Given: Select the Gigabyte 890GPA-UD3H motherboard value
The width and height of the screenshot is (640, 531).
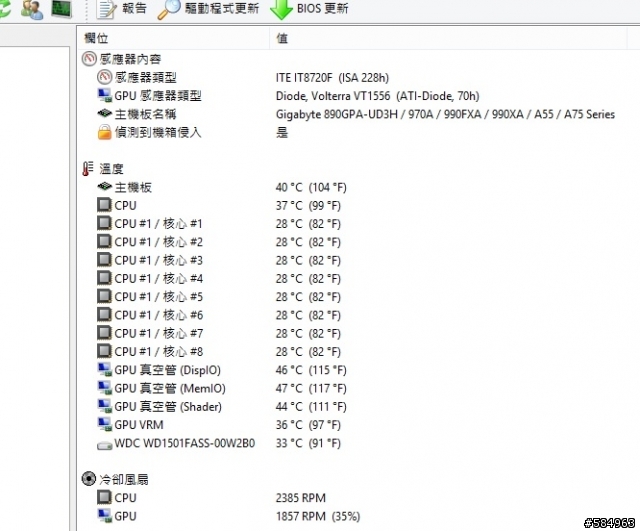Looking at the screenshot, I should pyautogui.click(x=445, y=114).
